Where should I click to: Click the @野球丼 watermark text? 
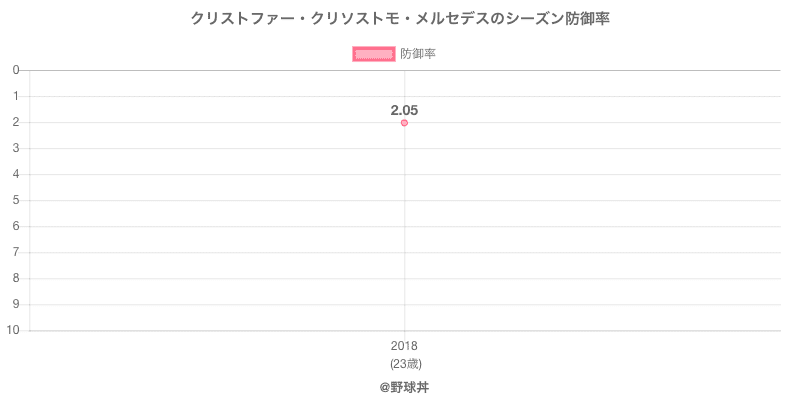[x=404, y=385]
